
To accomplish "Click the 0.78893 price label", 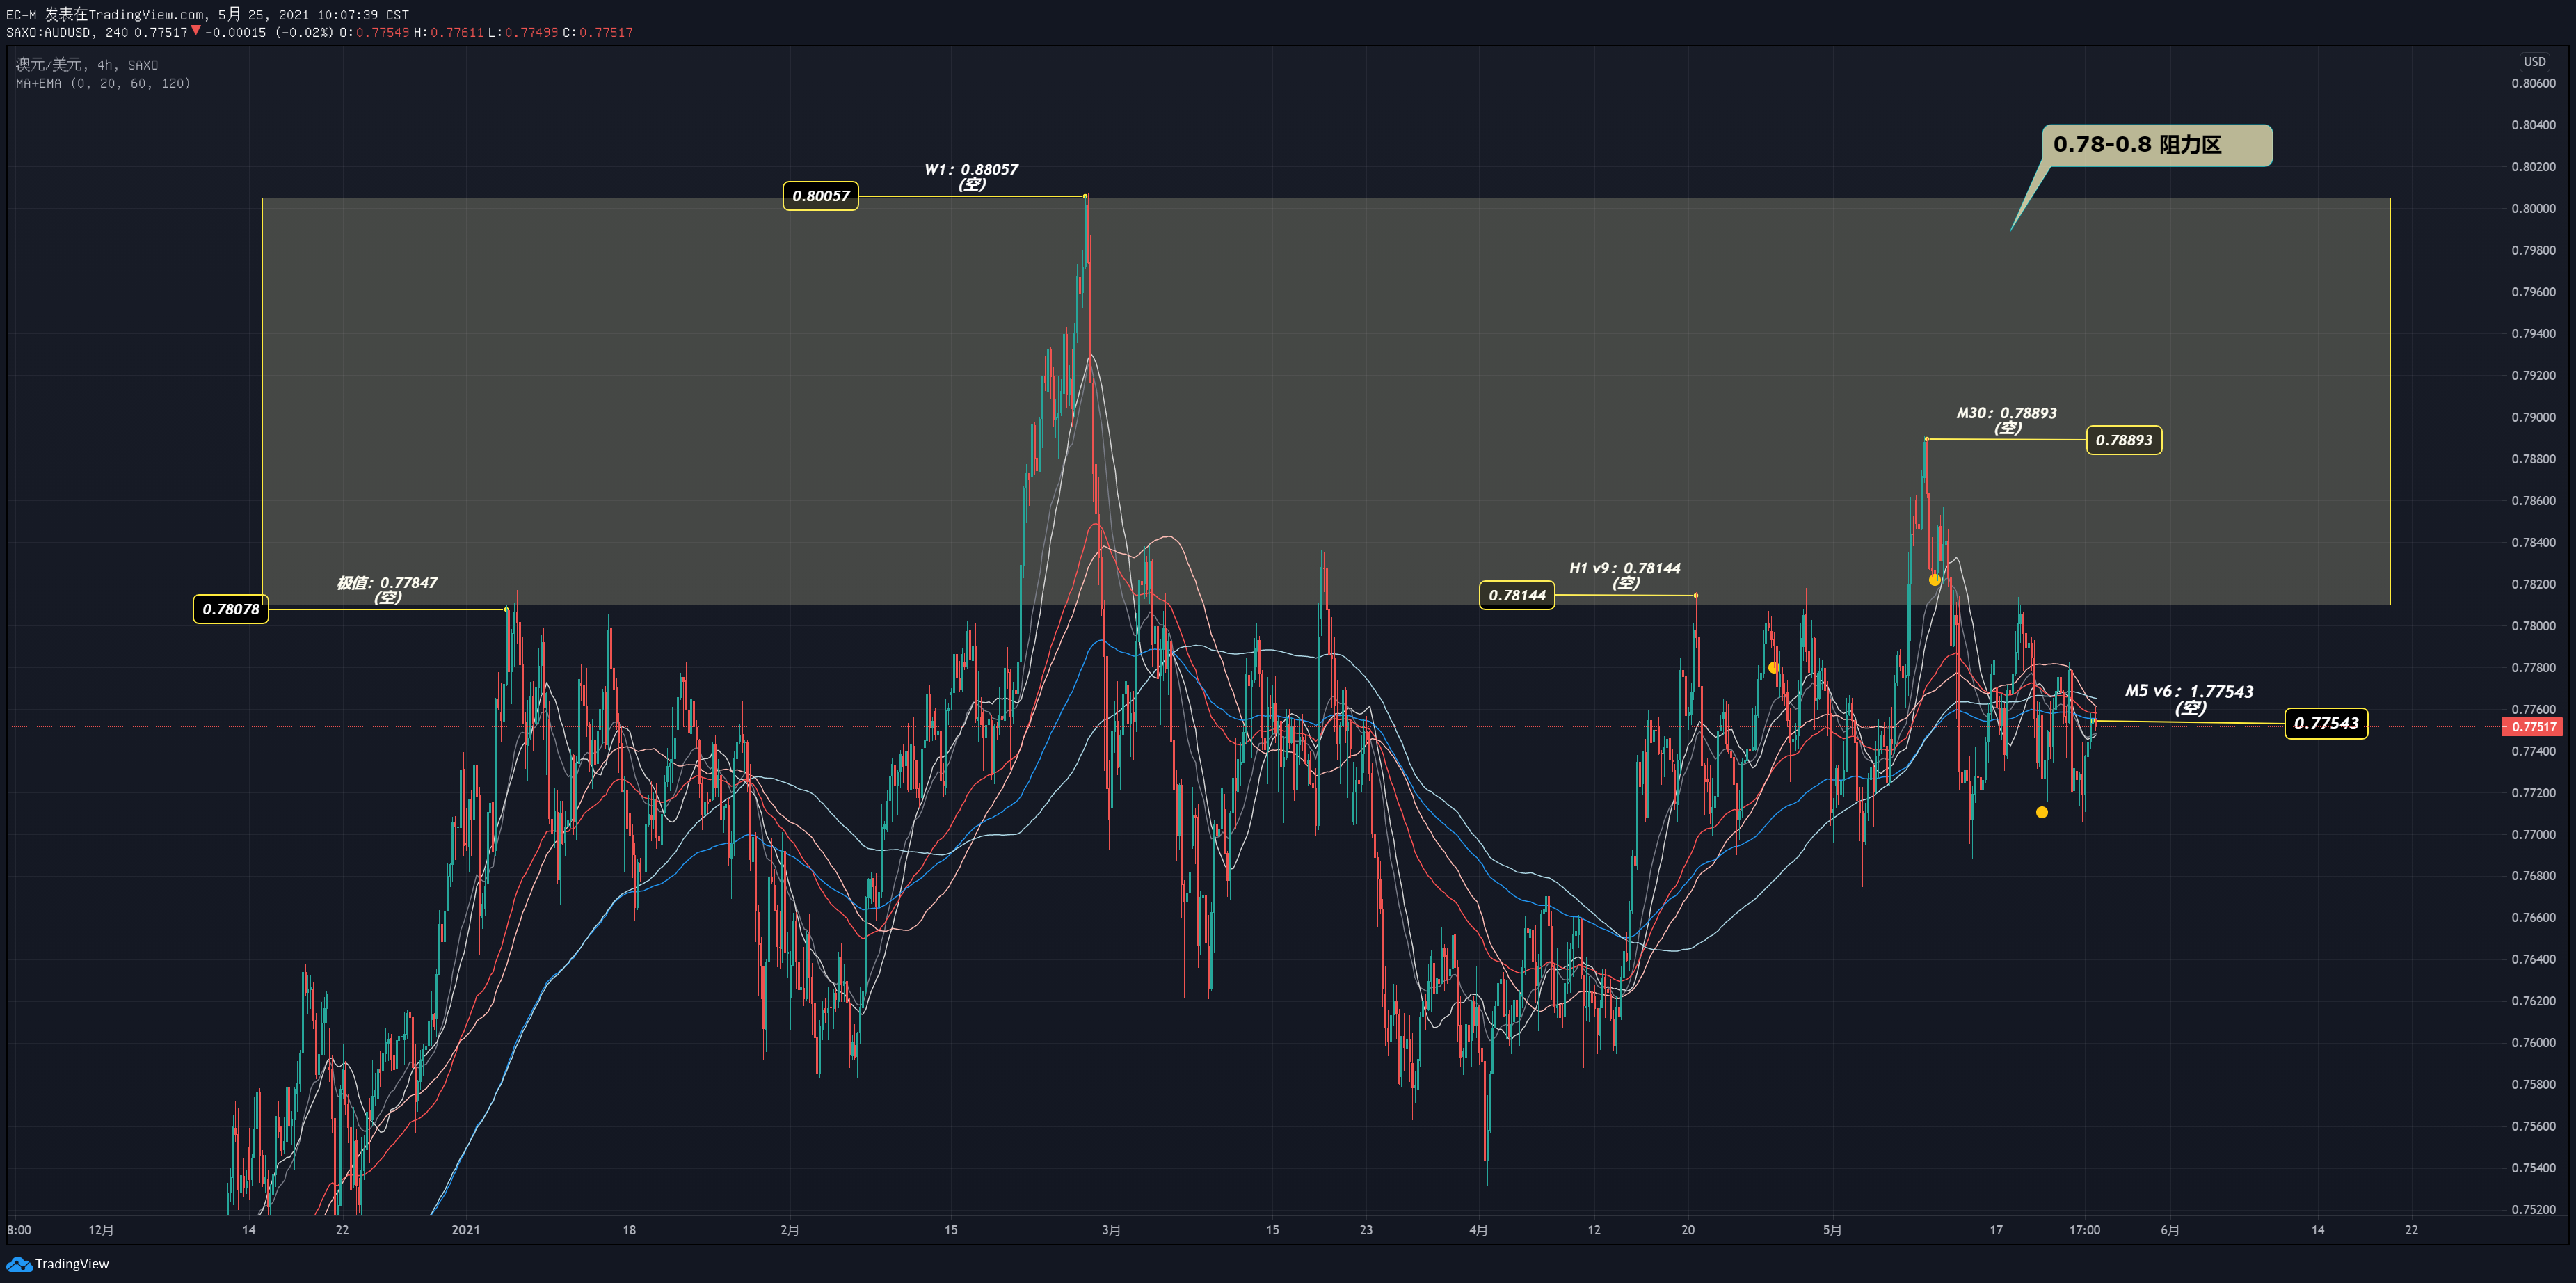I will click(2124, 440).
